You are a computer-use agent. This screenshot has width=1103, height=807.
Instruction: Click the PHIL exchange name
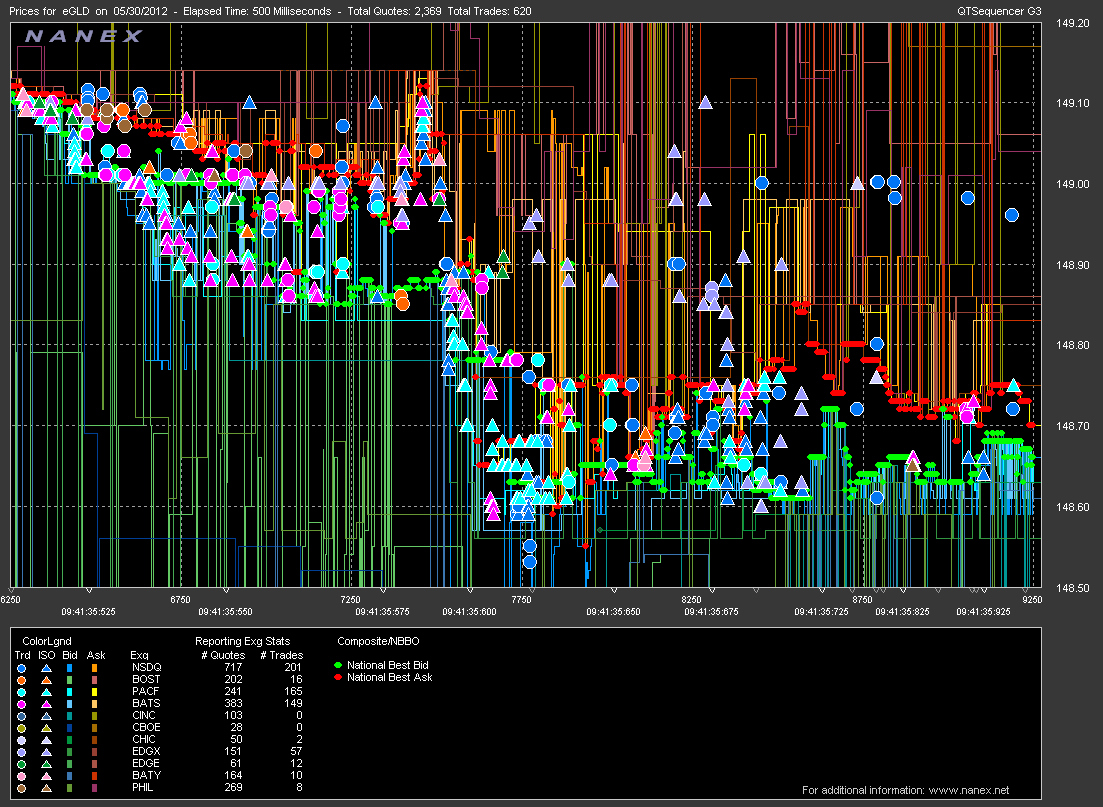(x=143, y=787)
